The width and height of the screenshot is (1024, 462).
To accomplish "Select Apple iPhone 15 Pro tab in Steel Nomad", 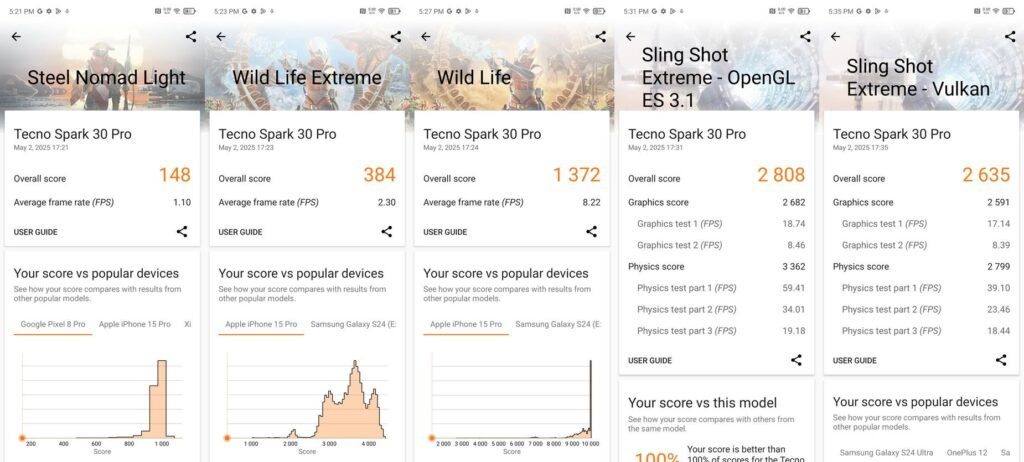I will coord(135,324).
